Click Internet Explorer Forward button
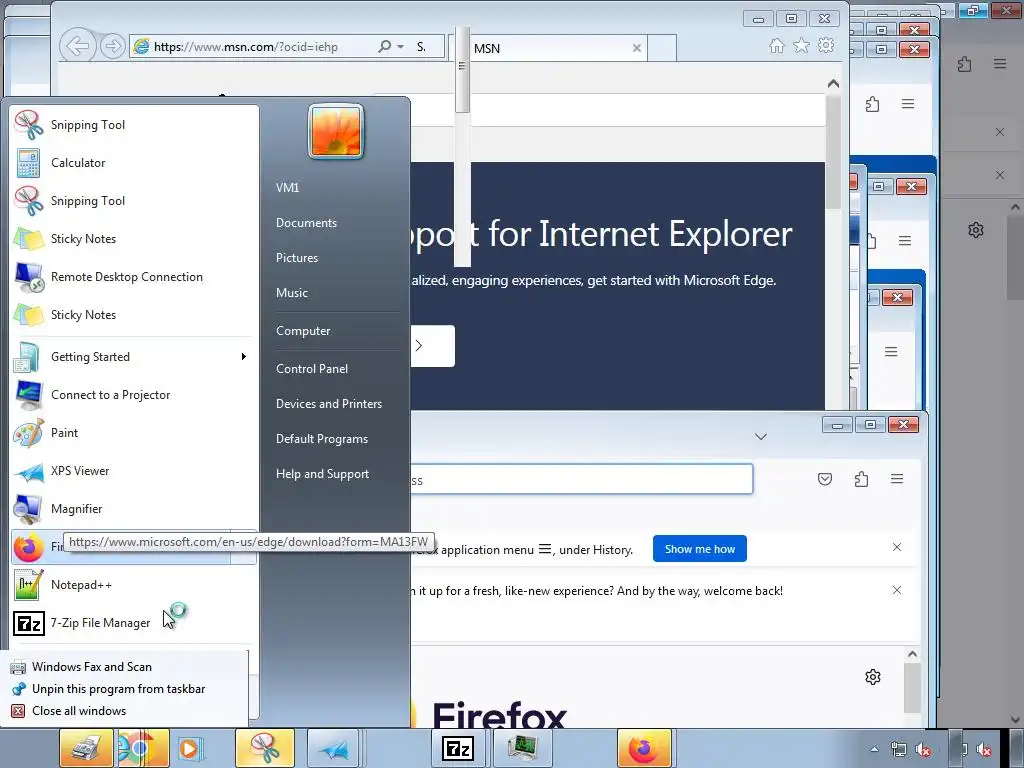 (113, 46)
